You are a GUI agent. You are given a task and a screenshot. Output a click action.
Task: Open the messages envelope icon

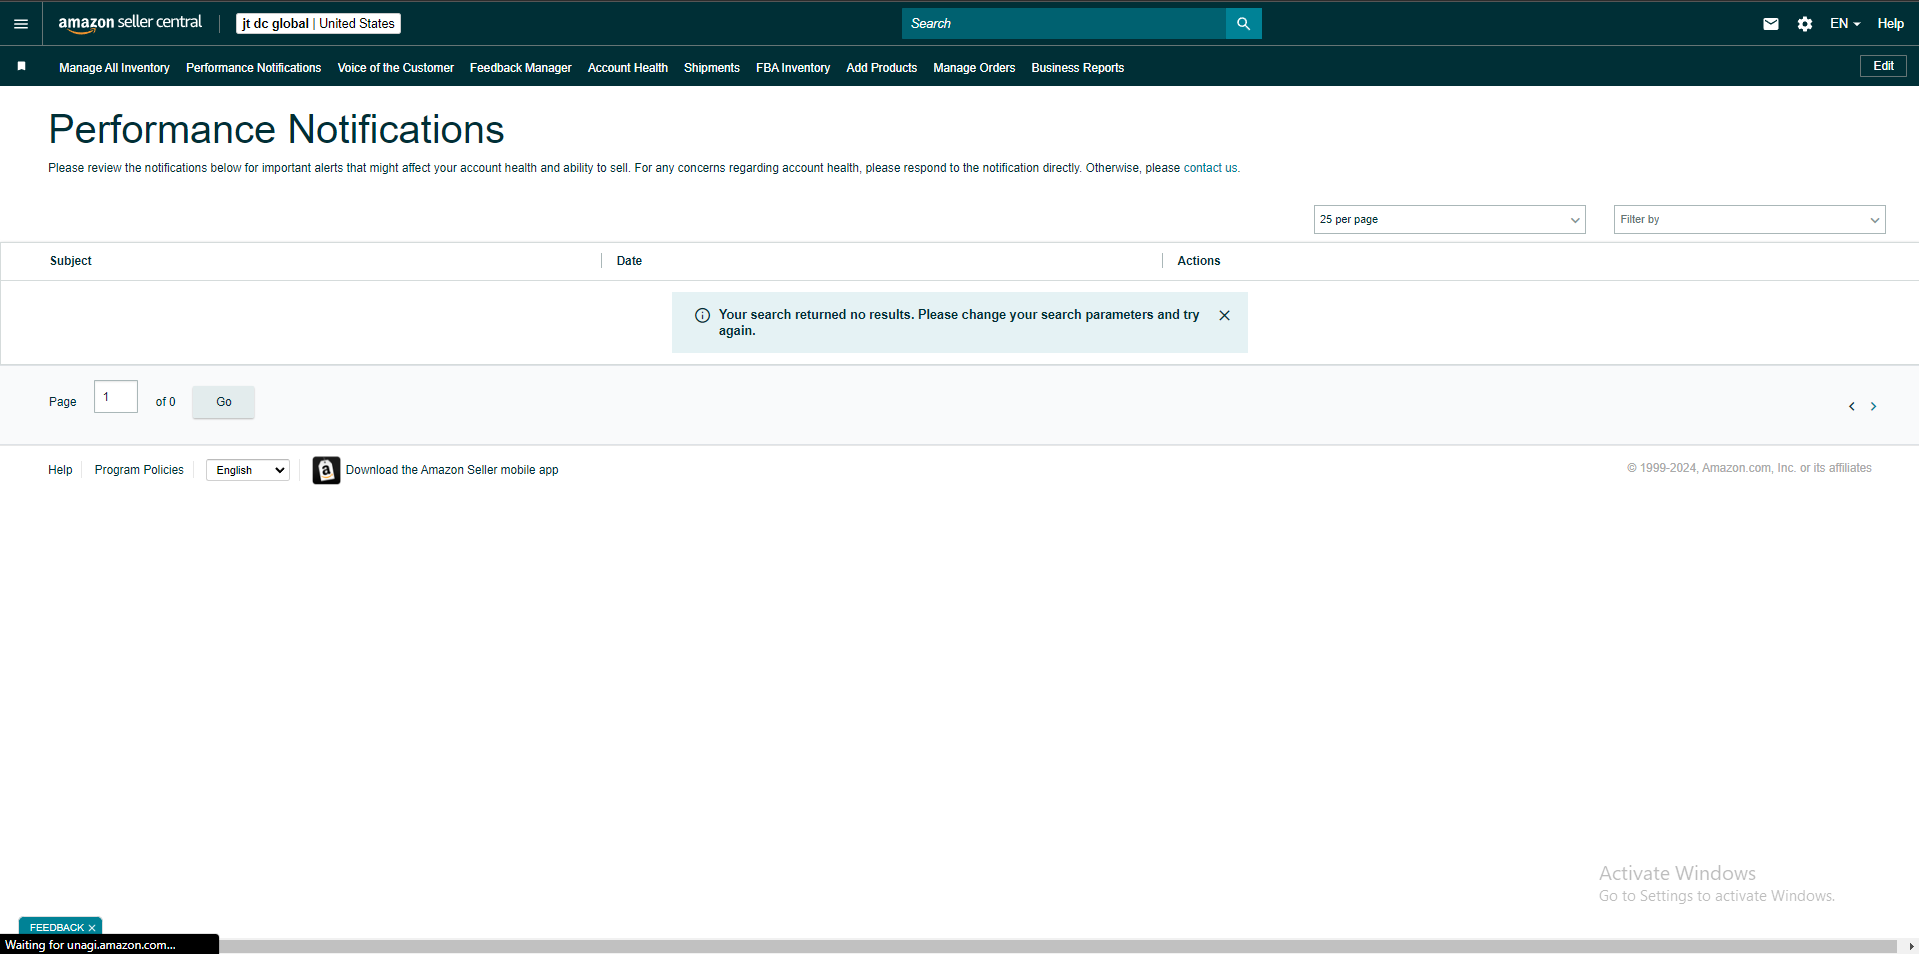1770,24
